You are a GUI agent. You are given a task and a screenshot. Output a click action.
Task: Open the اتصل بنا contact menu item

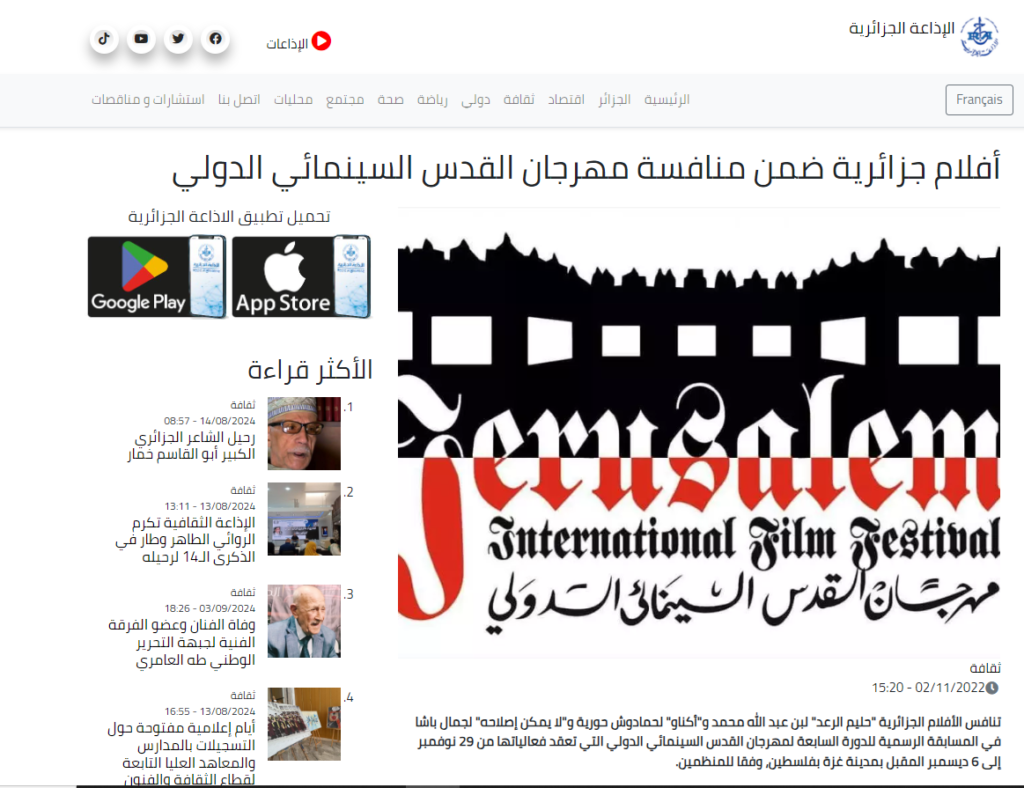click(x=239, y=99)
